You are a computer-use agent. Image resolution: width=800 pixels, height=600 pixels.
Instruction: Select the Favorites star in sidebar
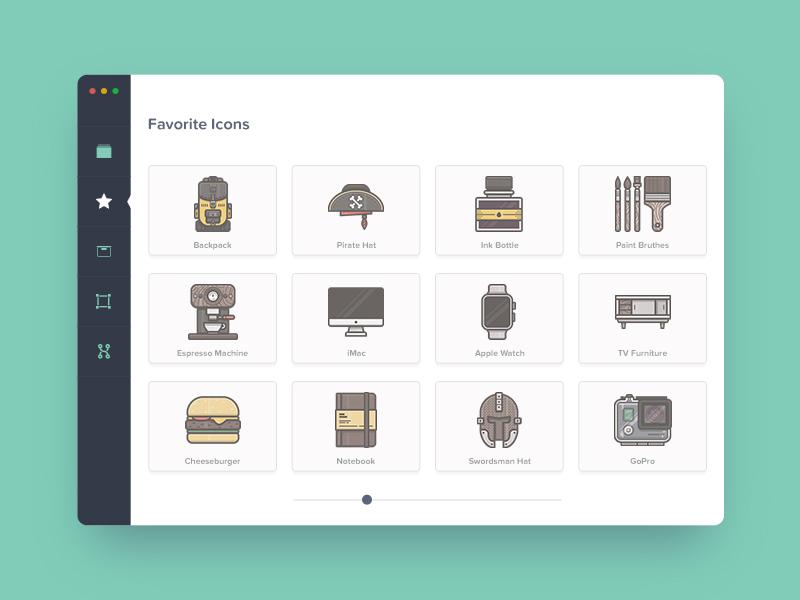click(104, 201)
